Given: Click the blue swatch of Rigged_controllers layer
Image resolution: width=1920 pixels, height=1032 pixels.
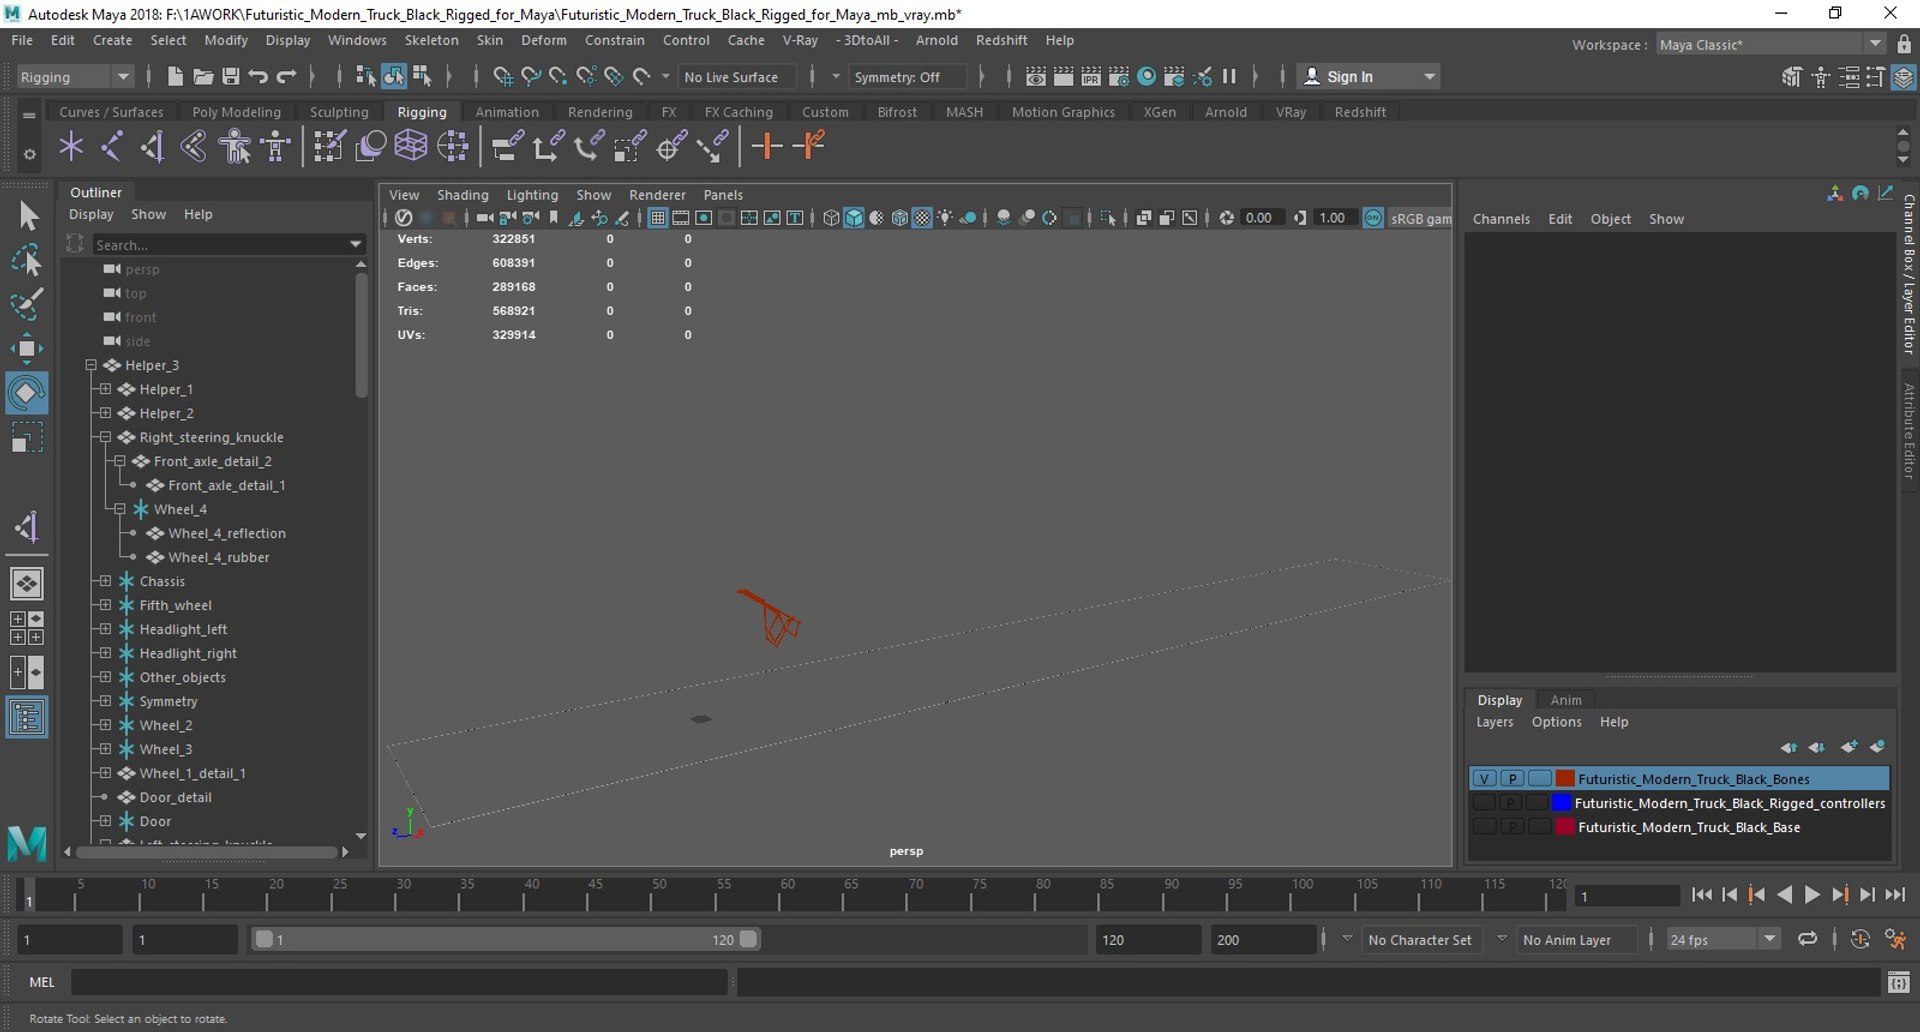Looking at the screenshot, I should [1561, 803].
